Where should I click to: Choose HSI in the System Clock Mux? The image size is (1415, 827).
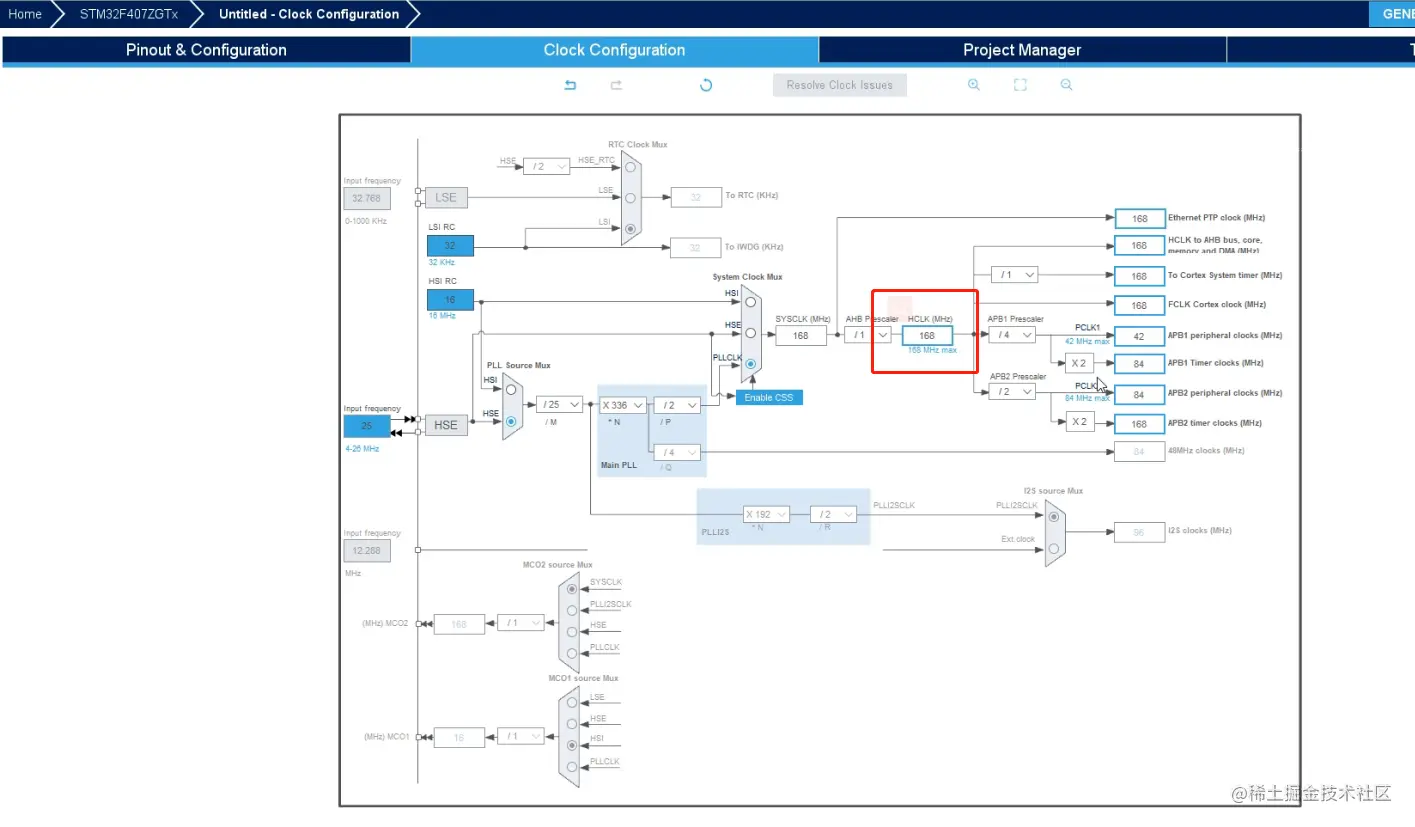click(751, 301)
